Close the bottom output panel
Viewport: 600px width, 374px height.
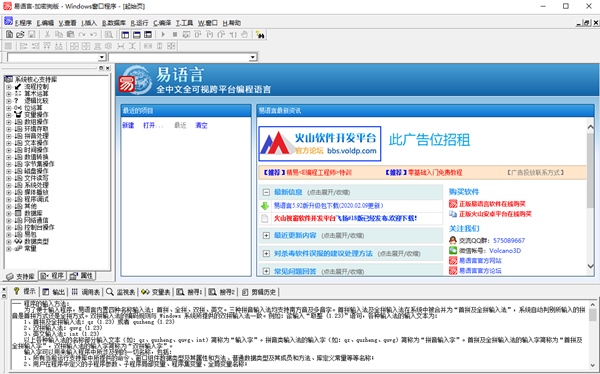pos(4,289)
